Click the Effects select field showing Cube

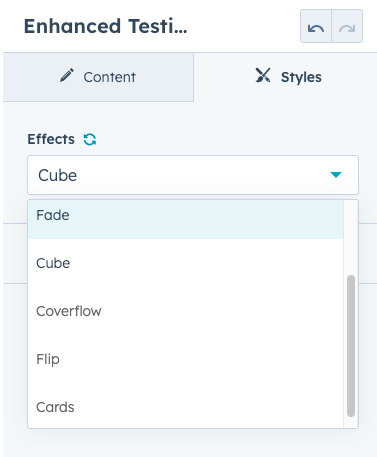193,175
